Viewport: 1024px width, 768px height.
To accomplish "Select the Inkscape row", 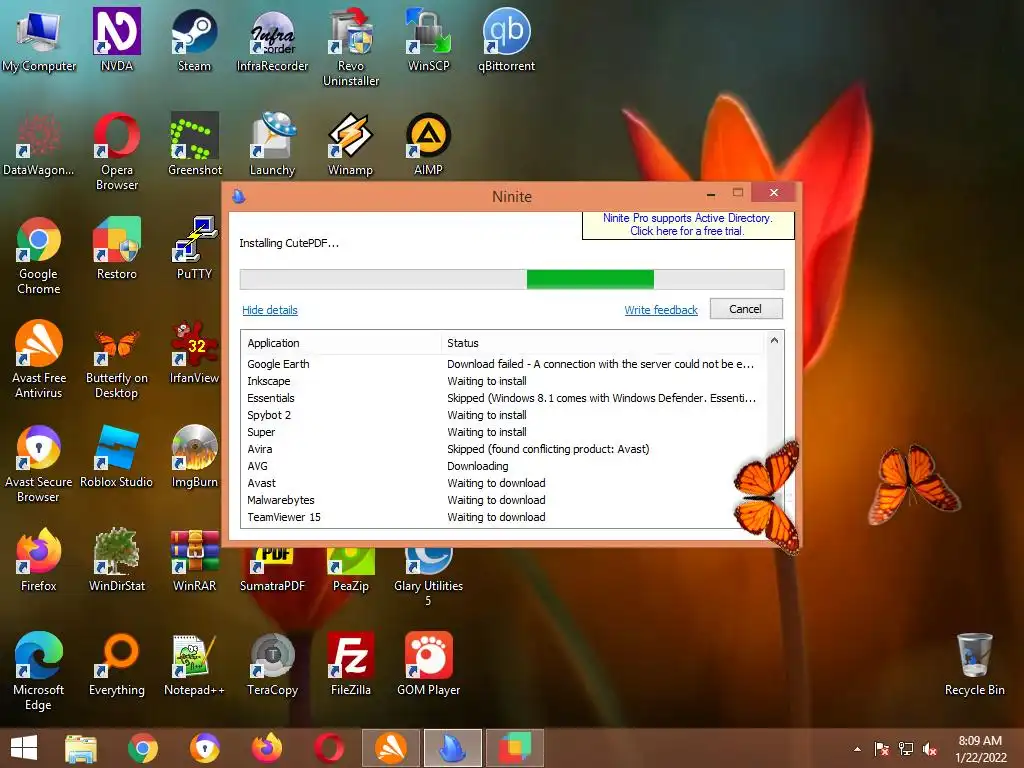I will [503, 381].
